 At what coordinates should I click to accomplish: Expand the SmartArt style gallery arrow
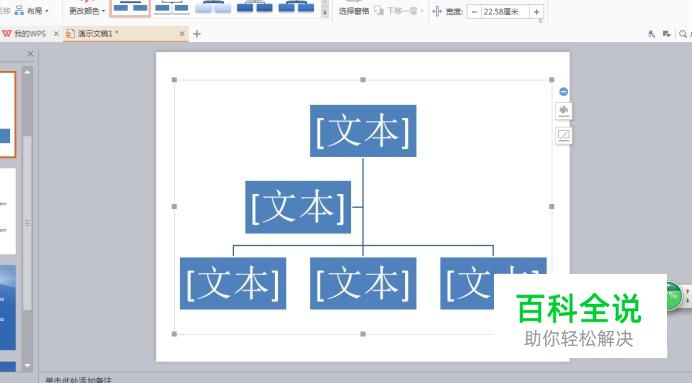point(325,13)
